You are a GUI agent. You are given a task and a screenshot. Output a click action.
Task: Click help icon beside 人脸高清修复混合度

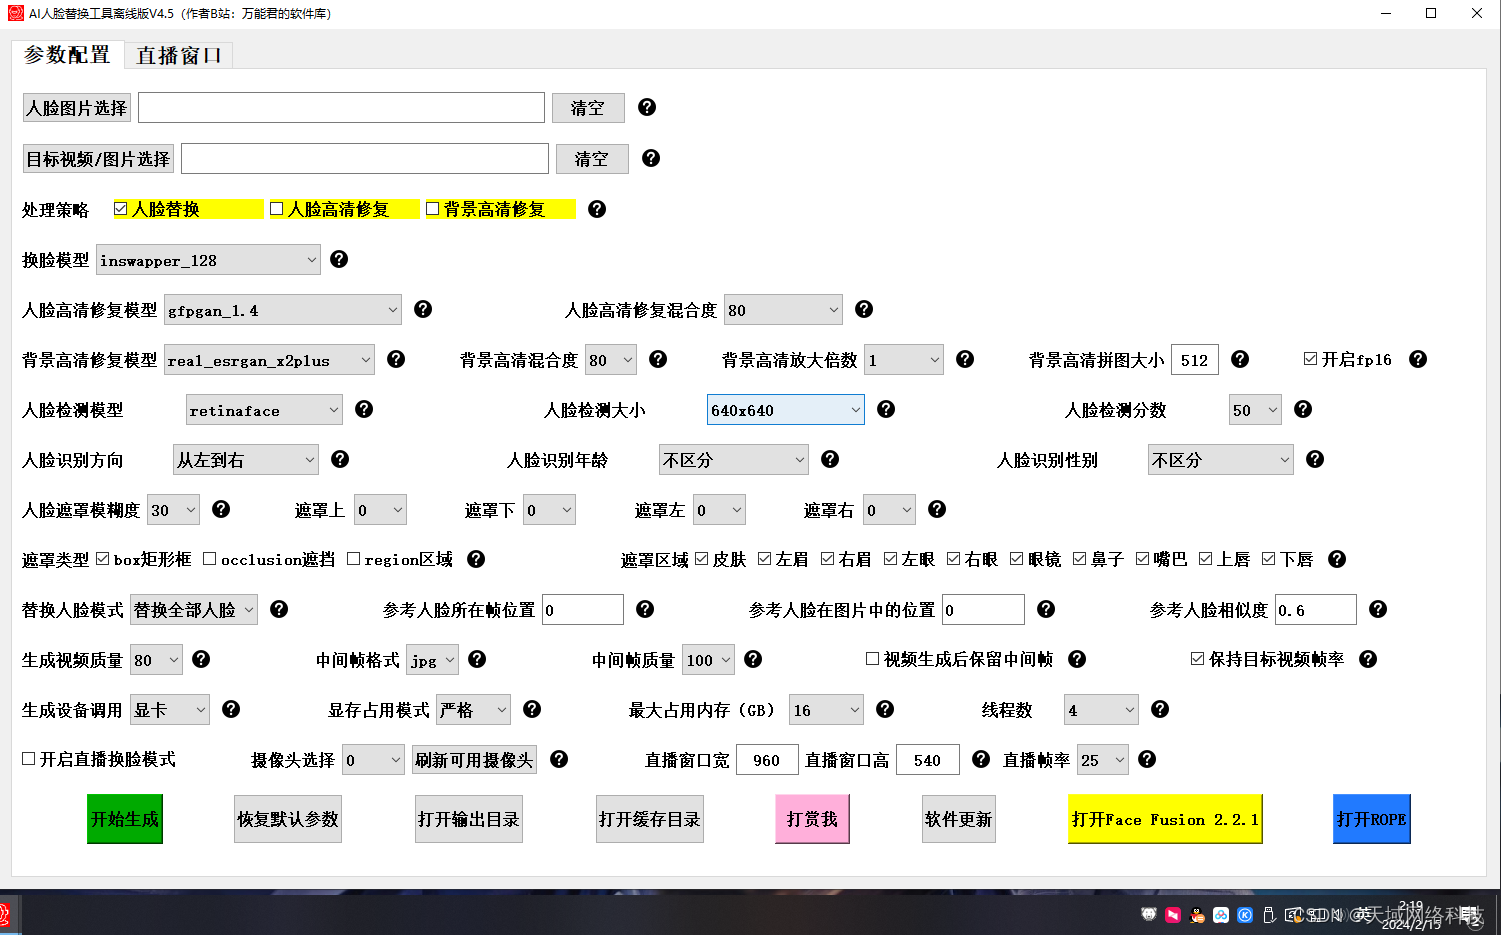tap(864, 309)
